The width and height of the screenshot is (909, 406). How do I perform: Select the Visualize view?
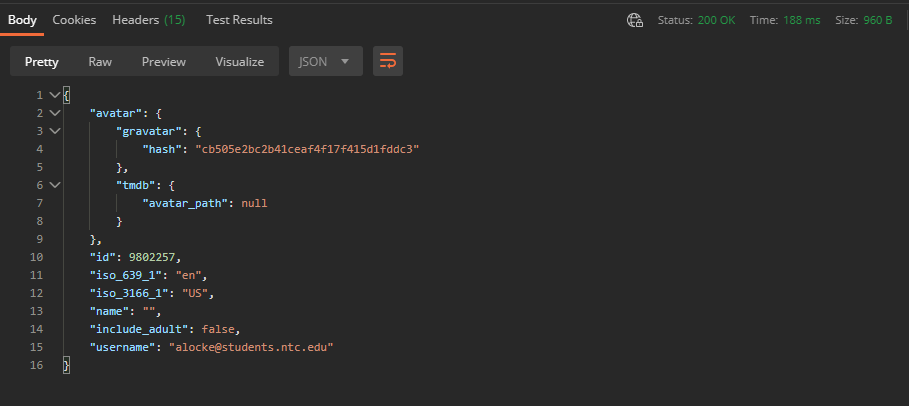click(x=239, y=61)
